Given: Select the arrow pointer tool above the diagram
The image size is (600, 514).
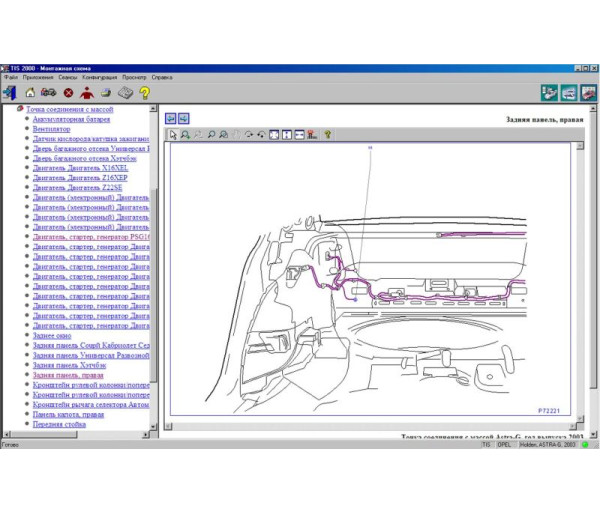Looking at the screenshot, I should coord(173,134).
